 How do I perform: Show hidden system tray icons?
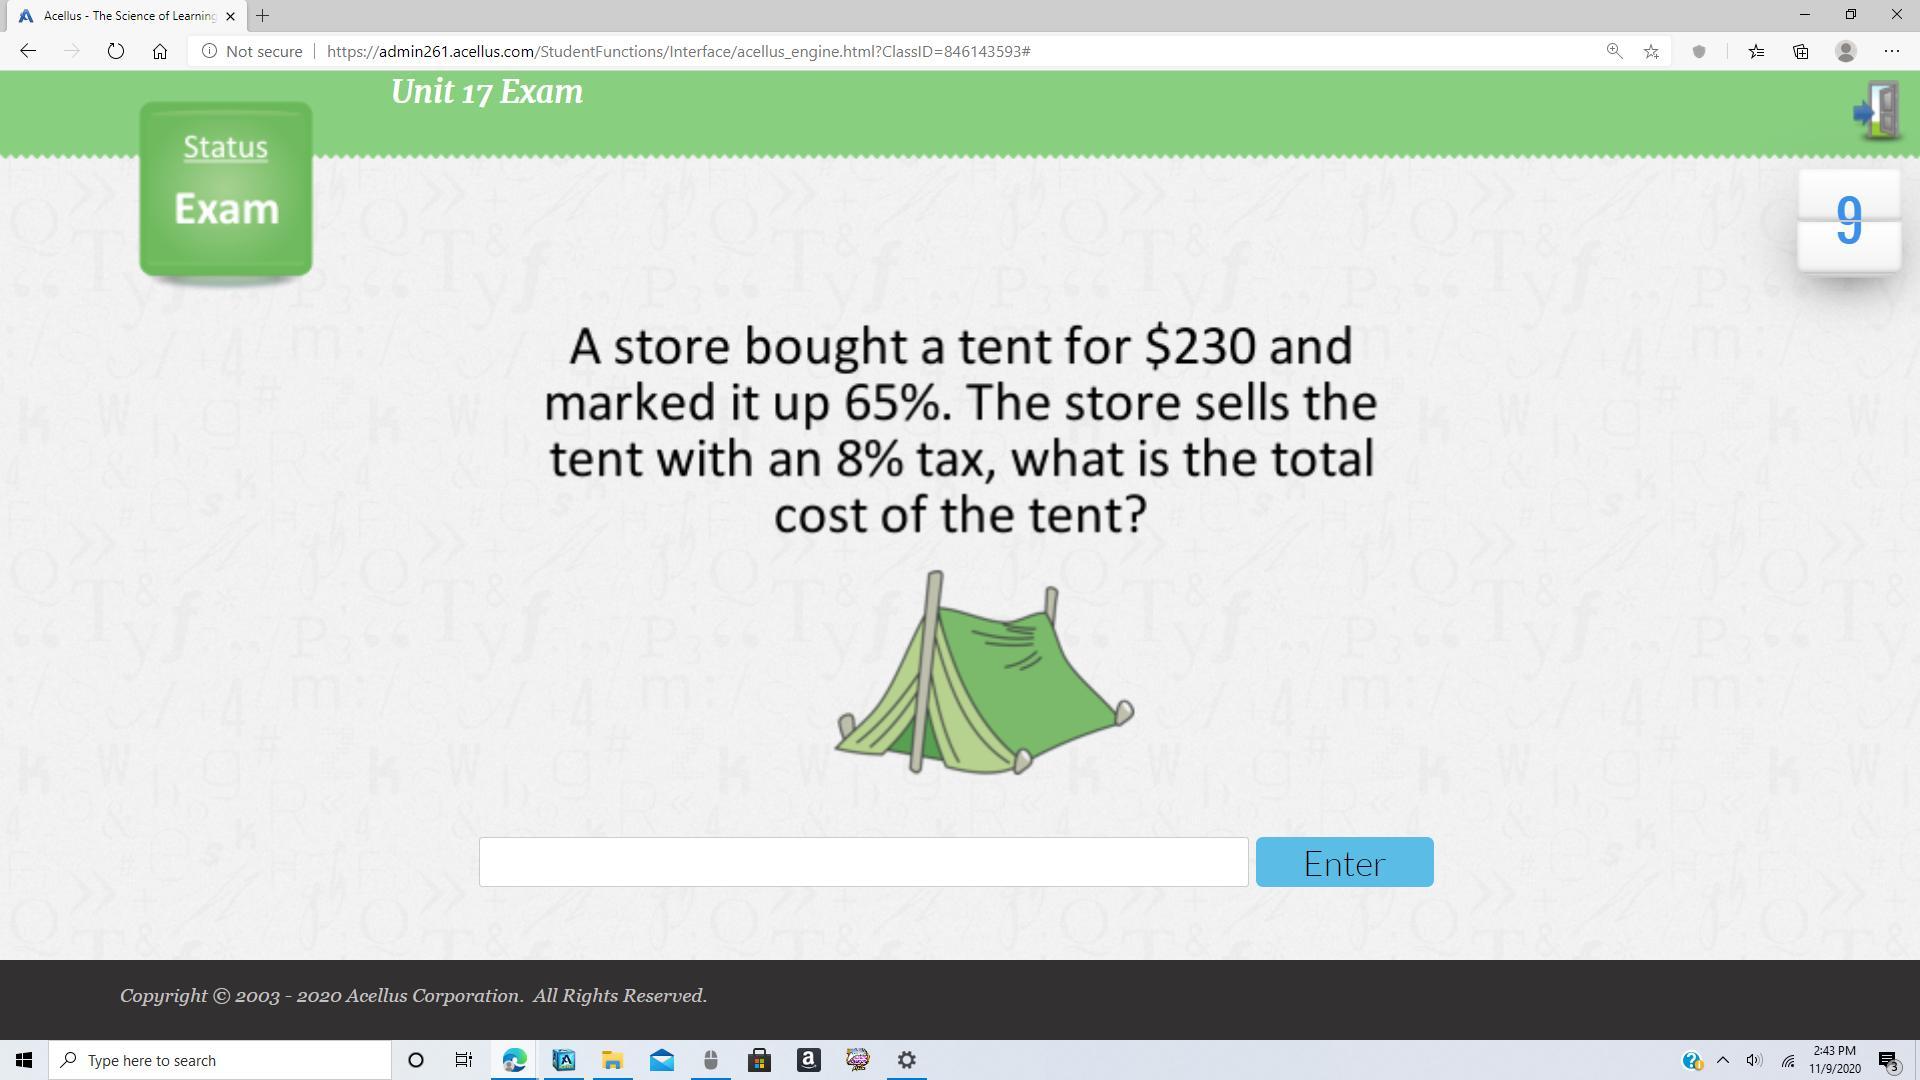(x=1722, y=1060)
